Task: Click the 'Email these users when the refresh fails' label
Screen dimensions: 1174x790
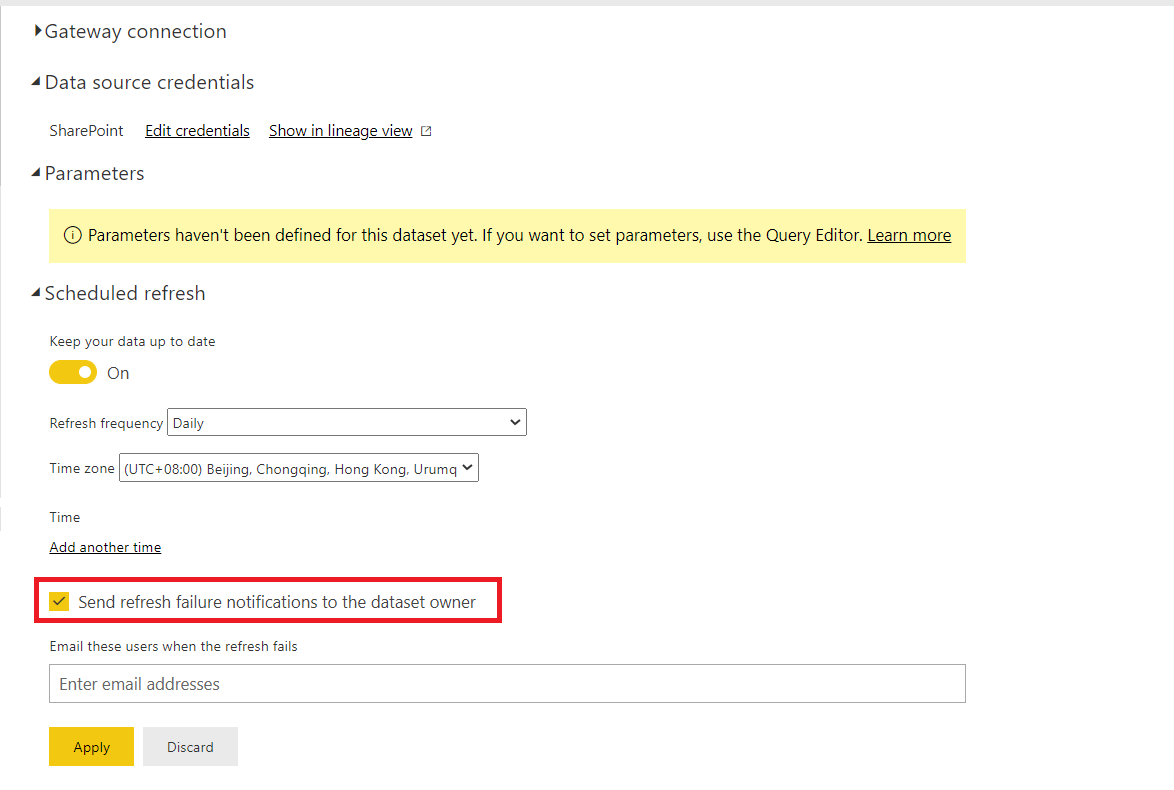Action: (x=174, y=646)
